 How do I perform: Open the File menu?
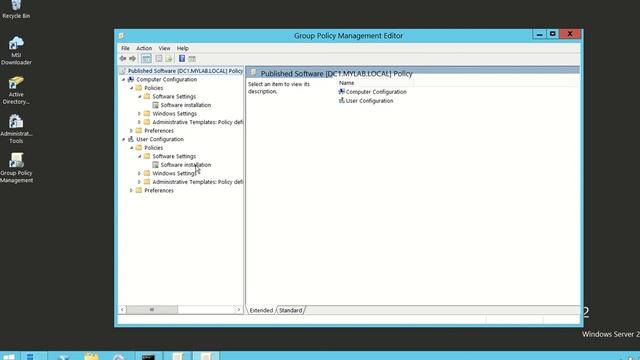[x=125, y=48]
